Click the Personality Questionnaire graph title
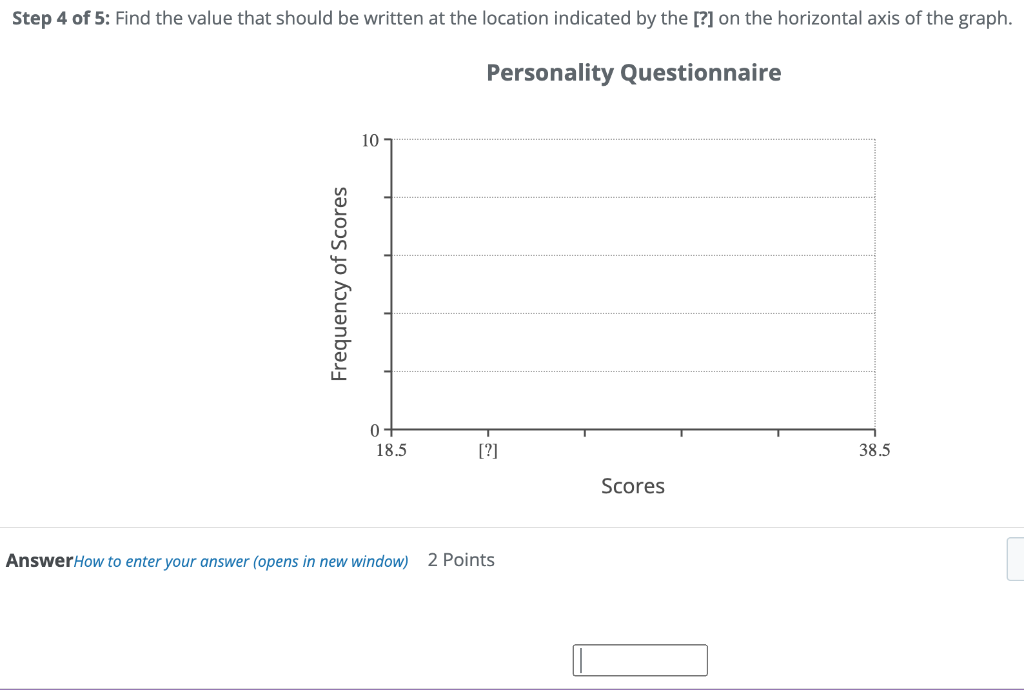 click(x=633, y=72)
